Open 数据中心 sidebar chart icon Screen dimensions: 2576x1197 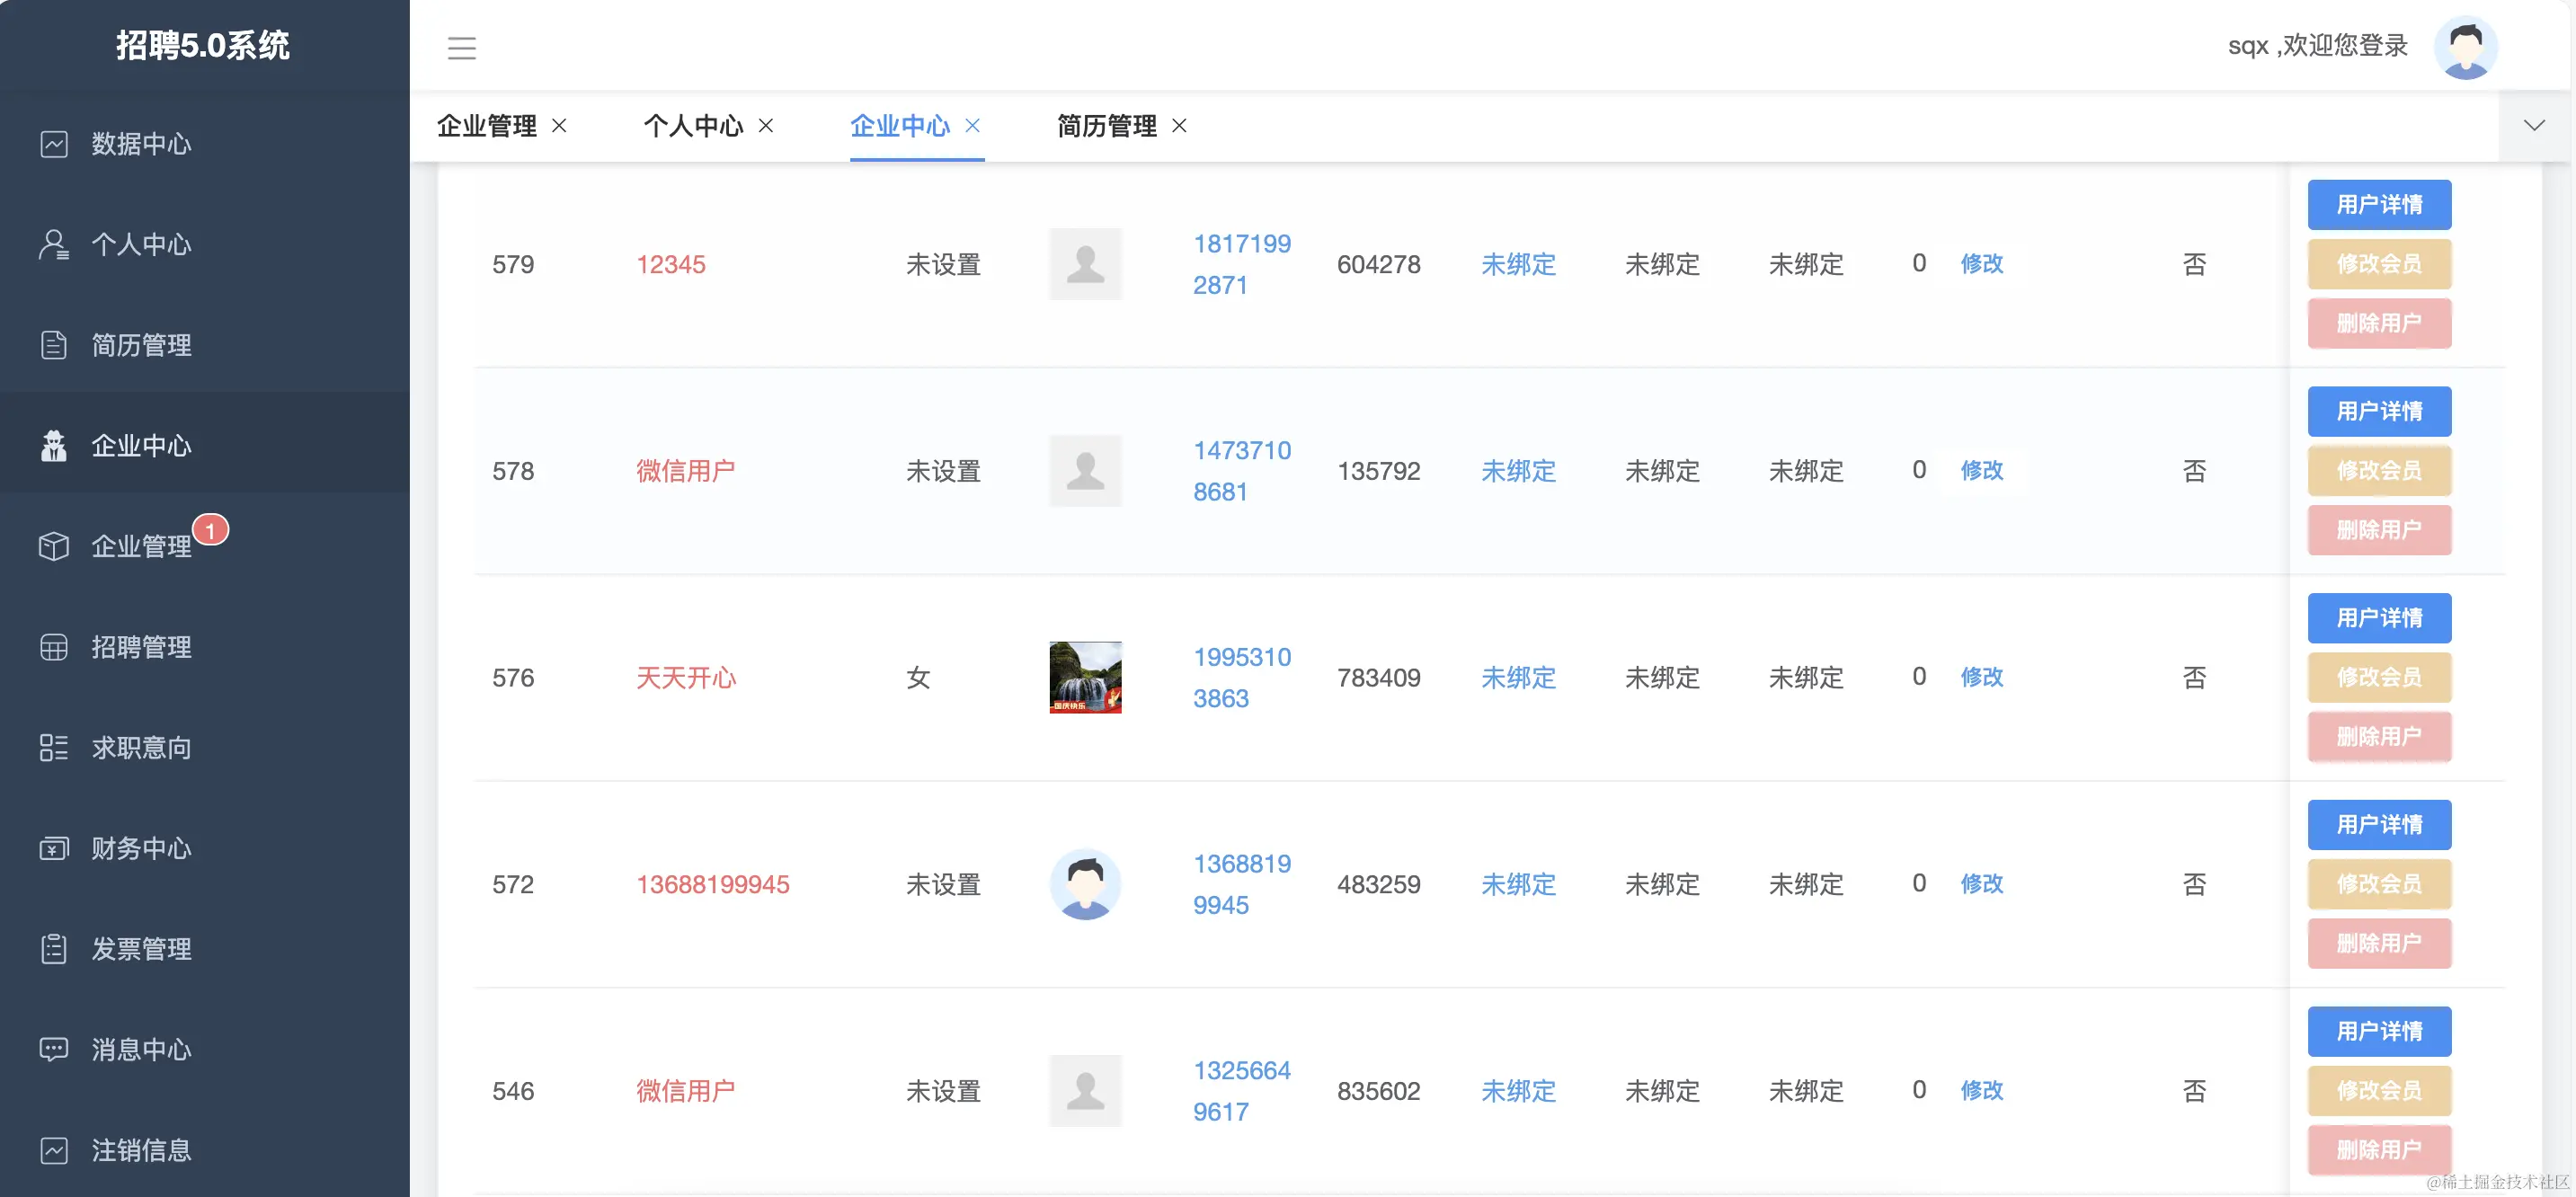point(54,144)
